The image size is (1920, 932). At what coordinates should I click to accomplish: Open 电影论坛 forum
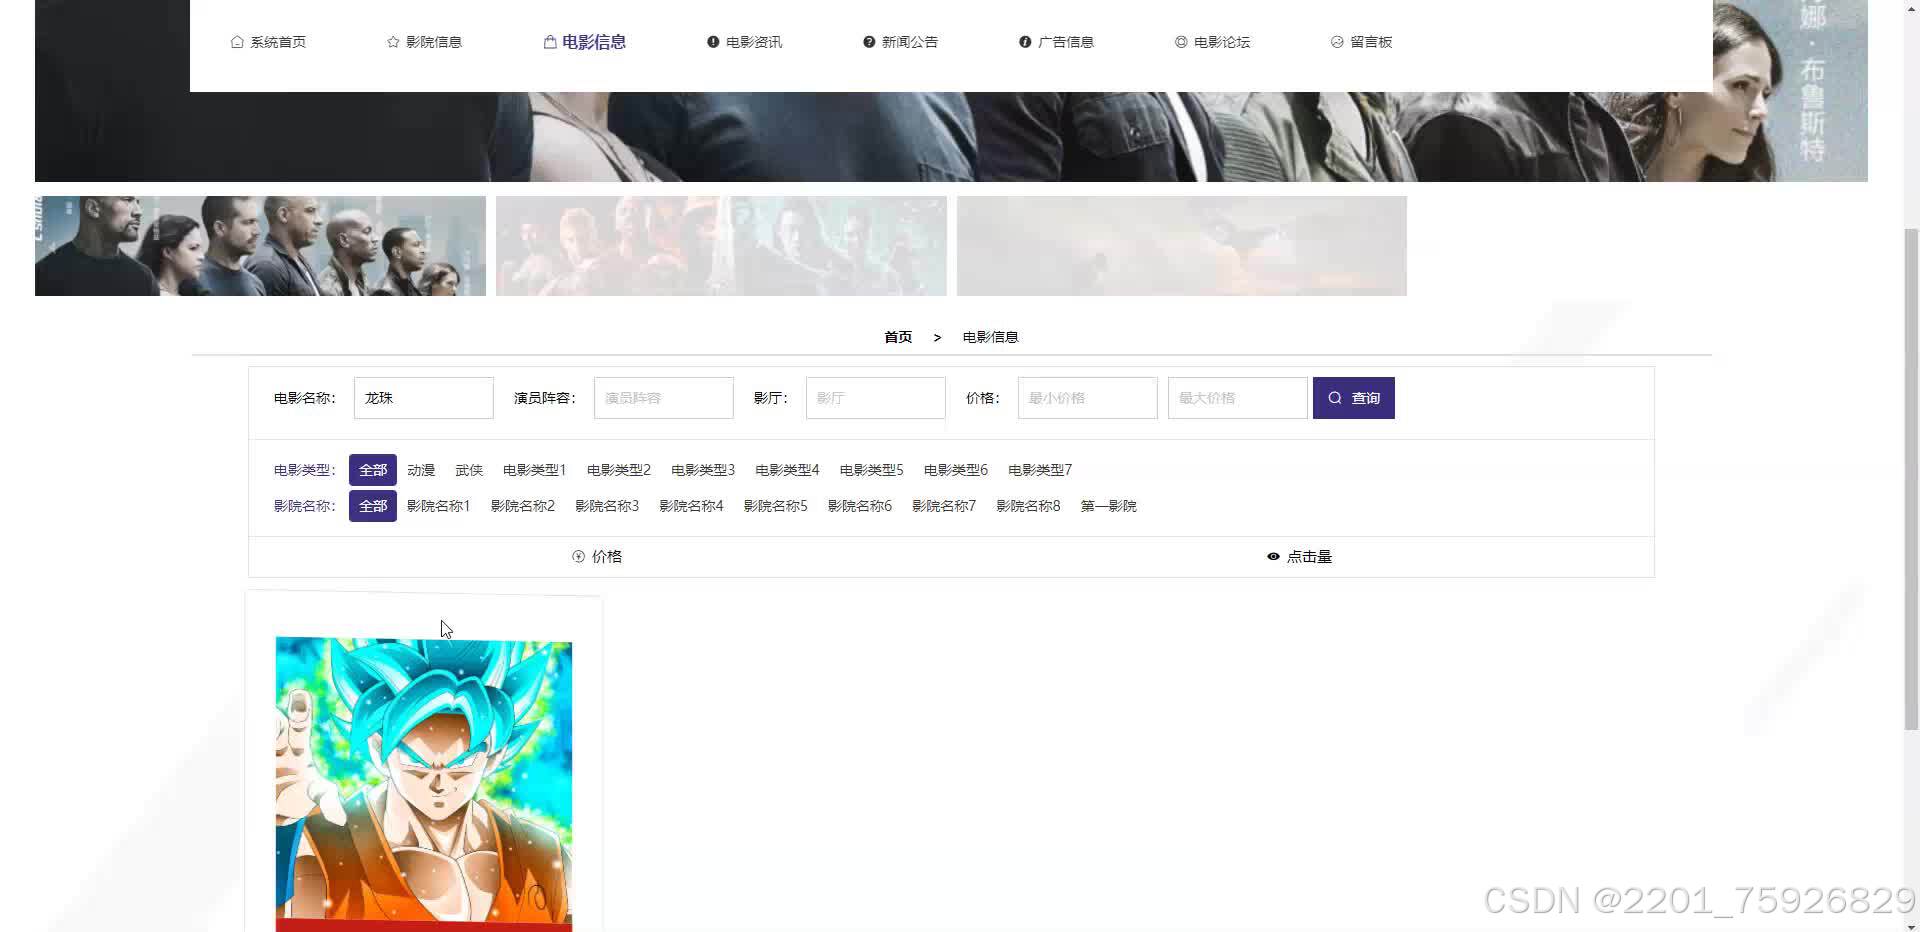click(1212, 42)
